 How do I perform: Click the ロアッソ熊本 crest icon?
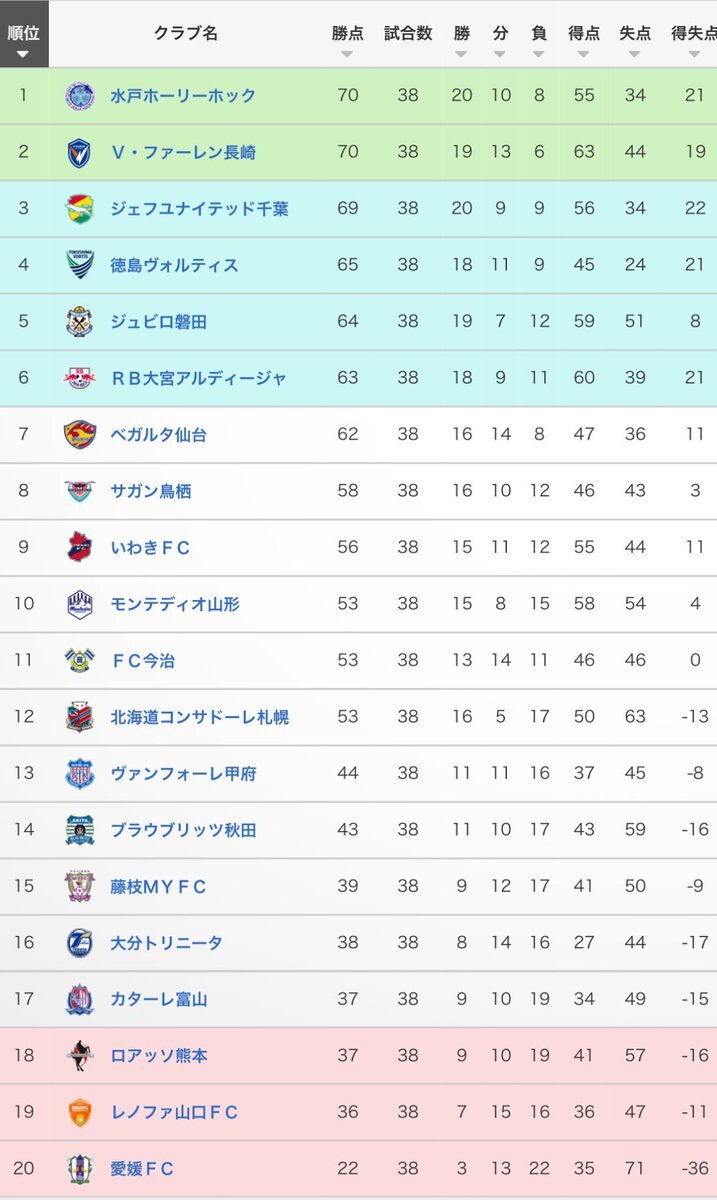coord(80,1054)
